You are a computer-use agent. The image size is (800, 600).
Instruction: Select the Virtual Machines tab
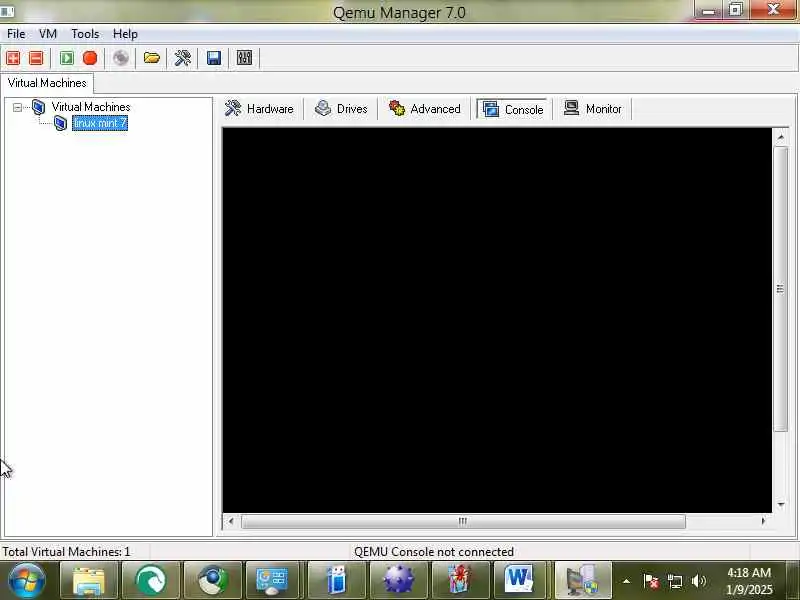[x=47, y=83]
